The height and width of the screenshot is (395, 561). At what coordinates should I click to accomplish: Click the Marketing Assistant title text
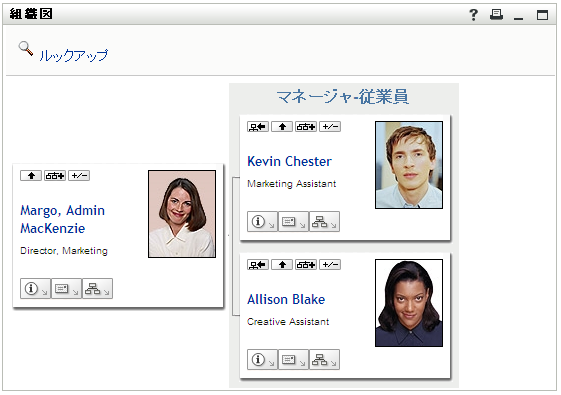point(292,184)
